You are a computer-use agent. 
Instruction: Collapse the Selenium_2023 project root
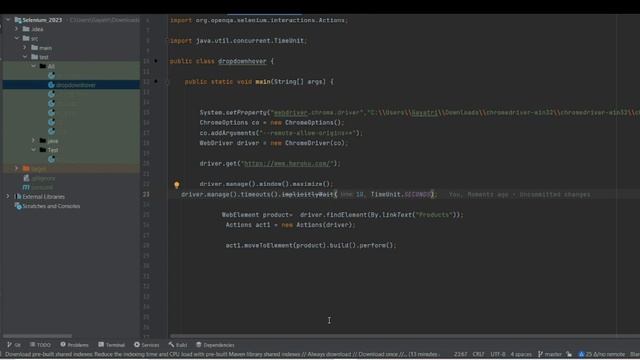tap(8, 20)
